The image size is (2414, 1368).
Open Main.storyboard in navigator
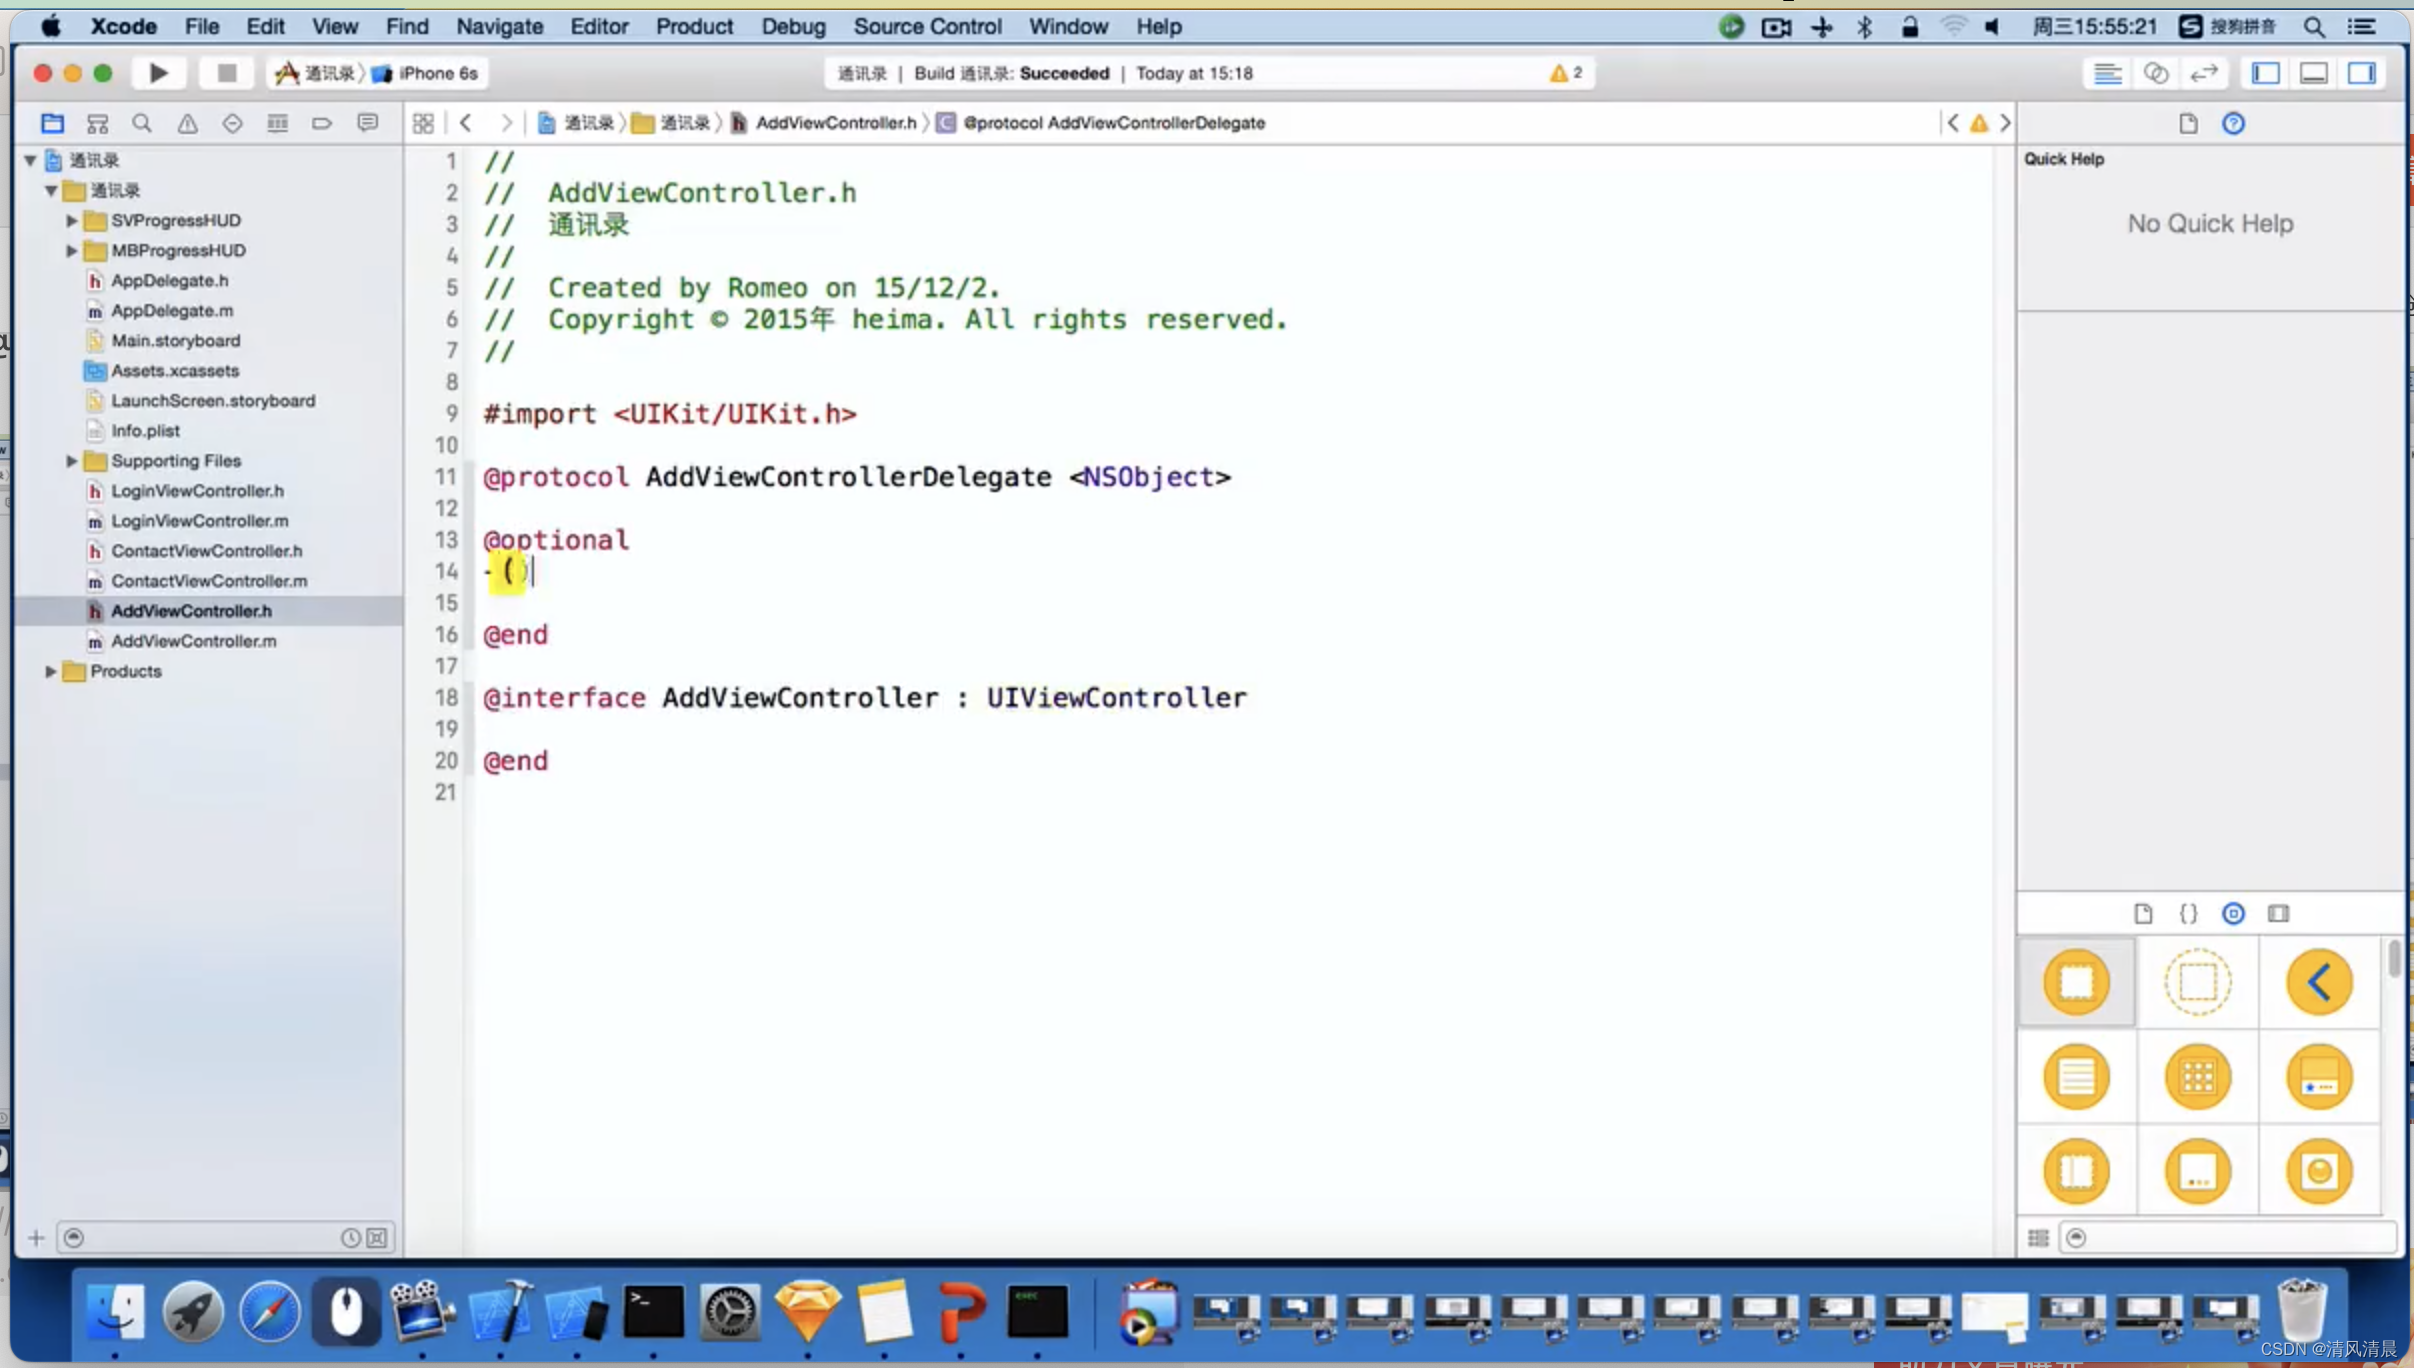coord(175,341)
